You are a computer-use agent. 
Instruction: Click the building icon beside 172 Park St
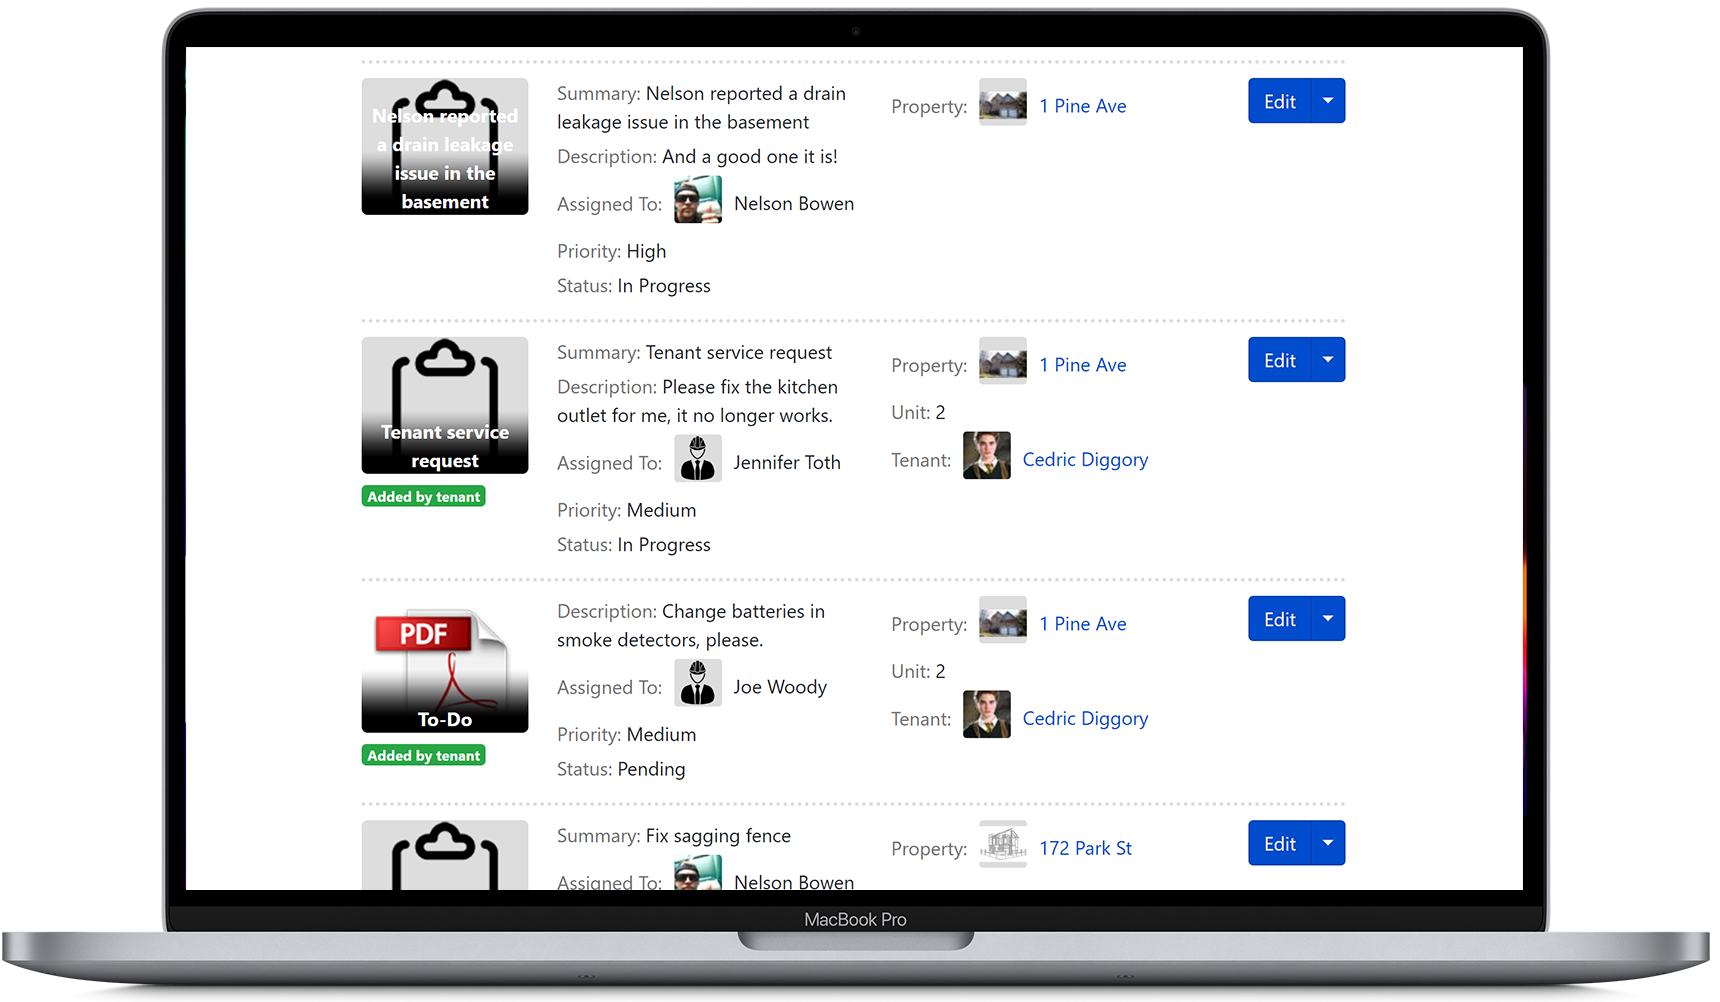tap(1002, 844)
